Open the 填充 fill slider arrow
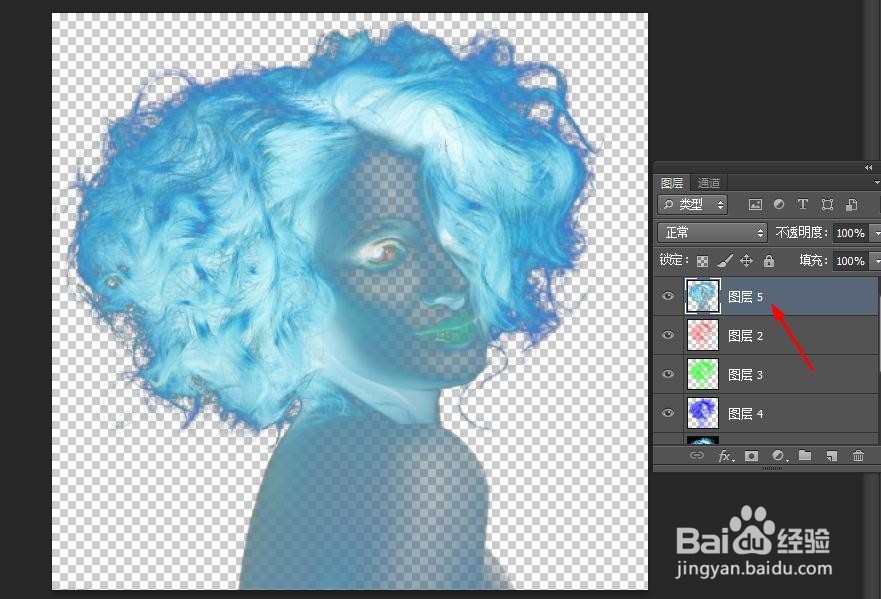 tap(875, 261)
